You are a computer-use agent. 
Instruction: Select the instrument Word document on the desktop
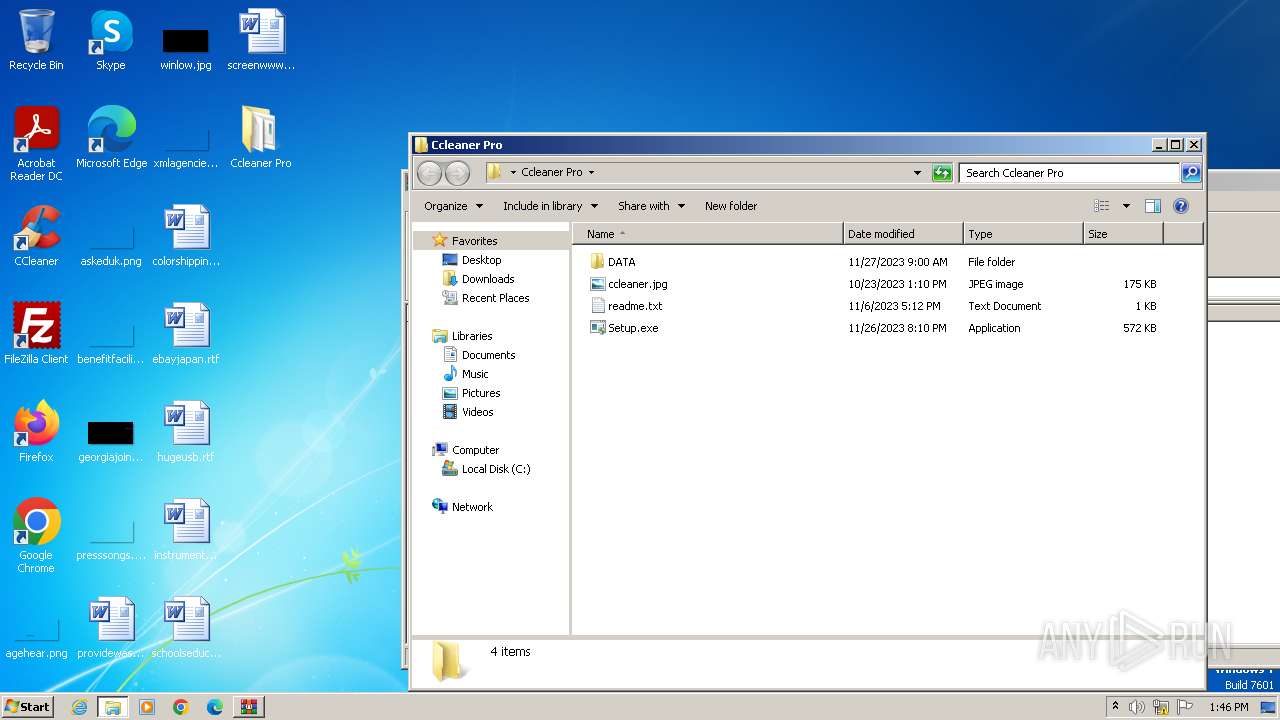pyautogui.click(x=186, y=530)
